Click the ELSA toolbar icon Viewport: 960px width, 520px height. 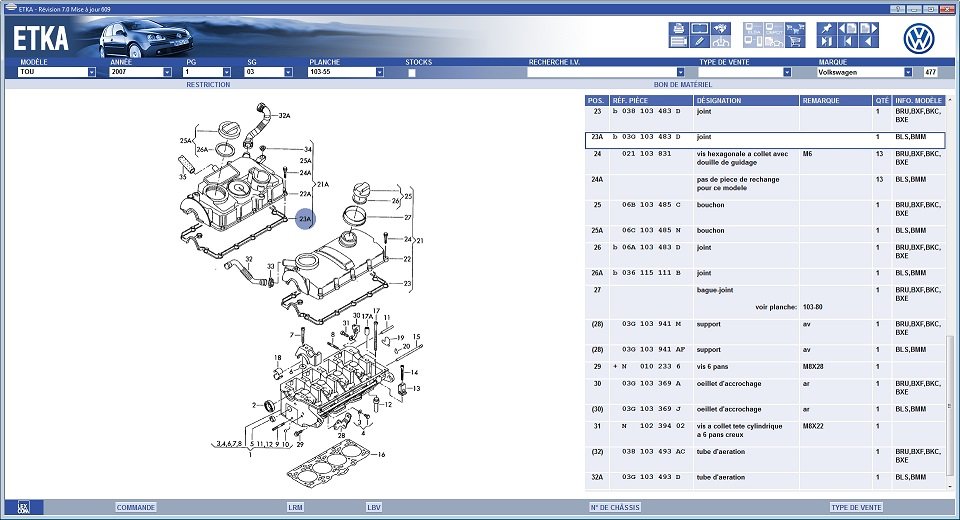tap(753, 29)
